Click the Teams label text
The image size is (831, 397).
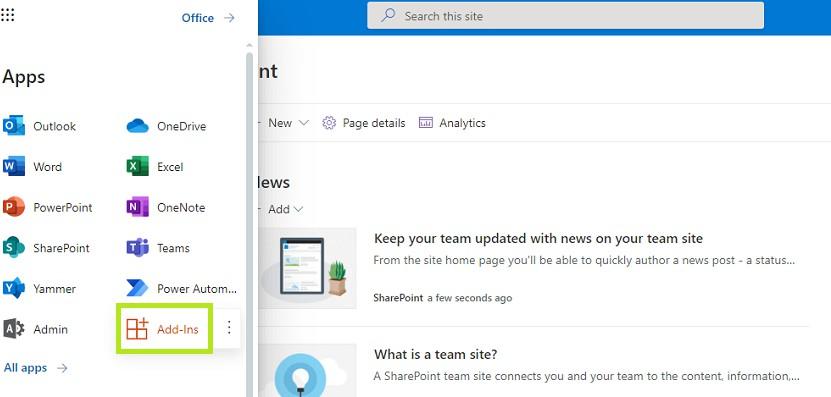pos(173,248)
